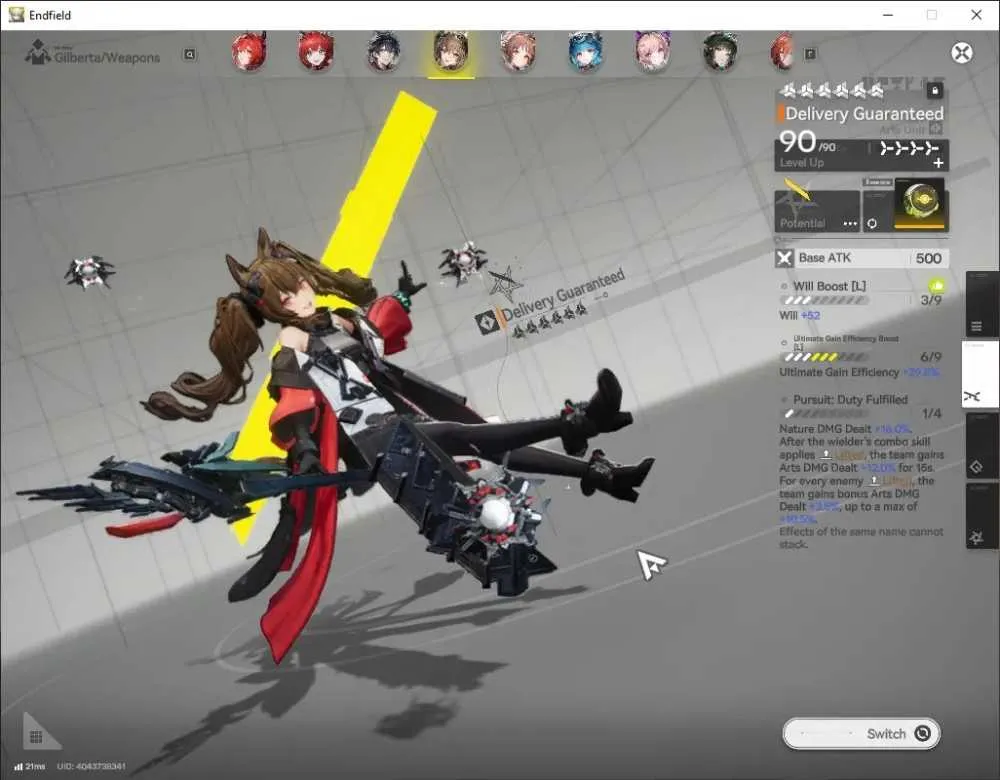Click the Endfield app icon in the title bar
Viewport: 1000px width, 780px height.
(17, 15)
